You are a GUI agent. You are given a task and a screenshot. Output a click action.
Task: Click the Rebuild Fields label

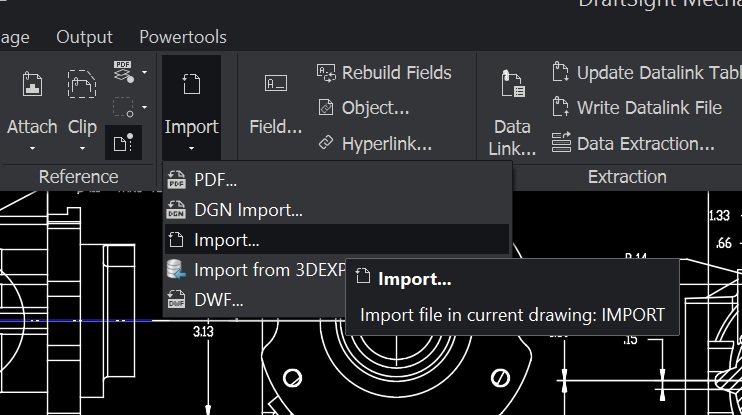point(397,73)
